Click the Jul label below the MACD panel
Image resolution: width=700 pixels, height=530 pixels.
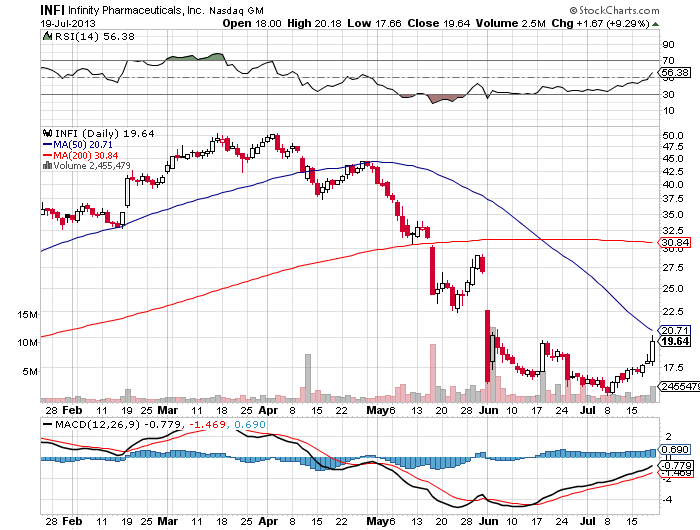pyautogui.click(x=588, y=521)
